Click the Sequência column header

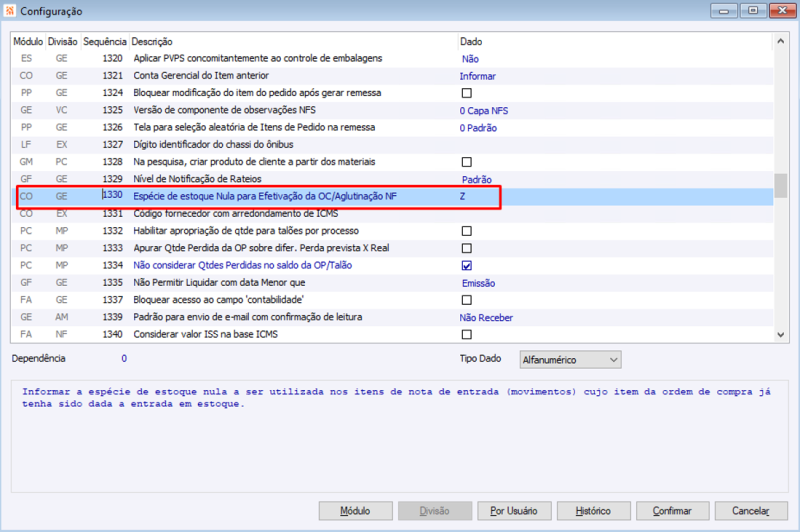(105, 41)
